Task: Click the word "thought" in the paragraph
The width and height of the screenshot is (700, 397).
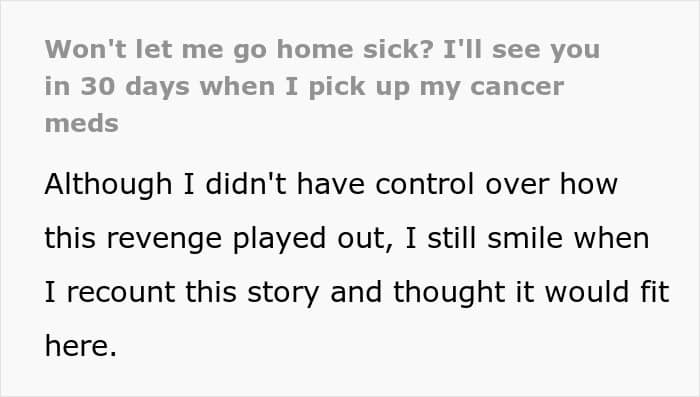Action: coord(449,293)
